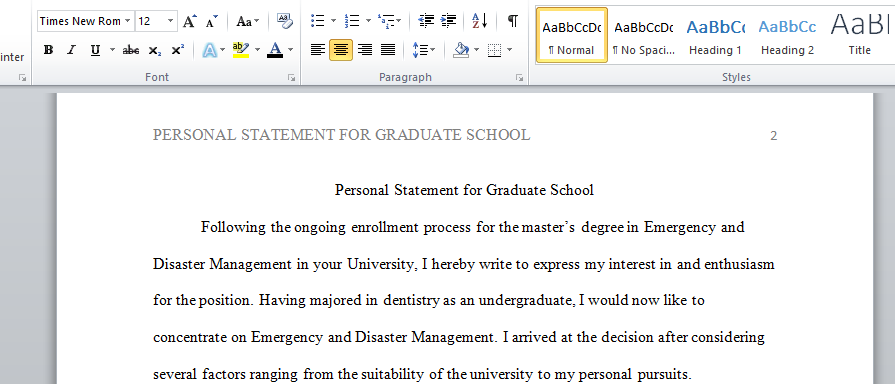This screenshot has height=384, width=895.
Task: Click the page number 2 in header
Action: (x=773, y=136)
